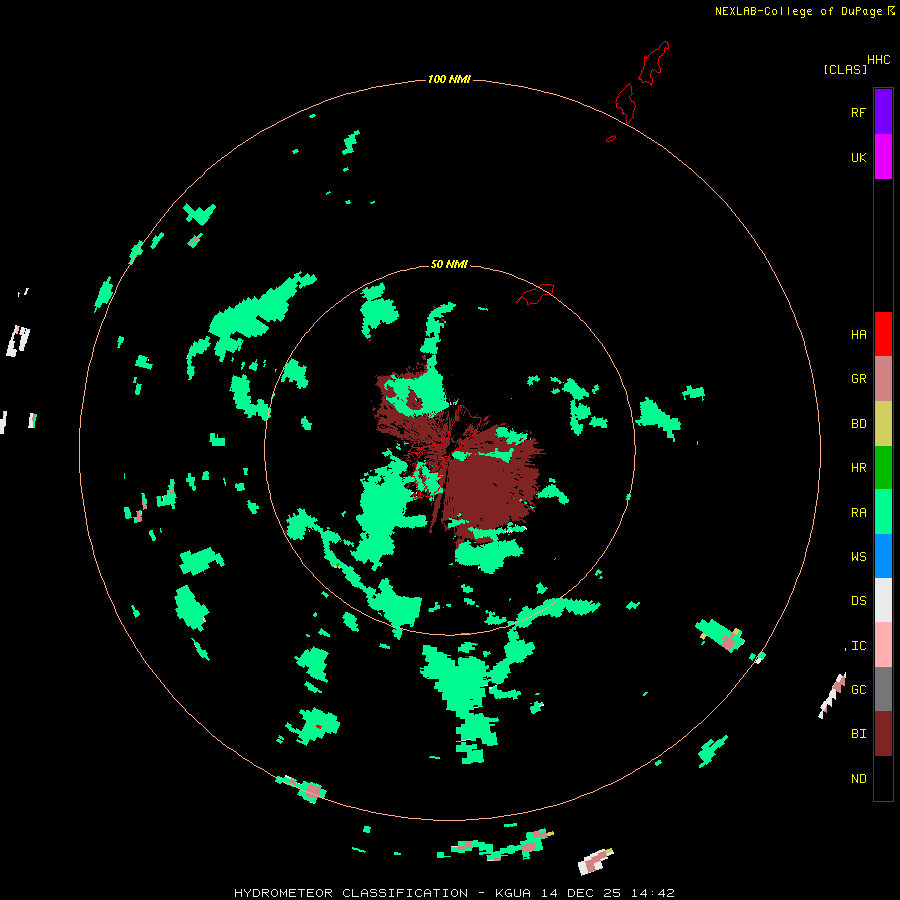Click the ND legend label
The image size is (900, 900).
point(858,779)
